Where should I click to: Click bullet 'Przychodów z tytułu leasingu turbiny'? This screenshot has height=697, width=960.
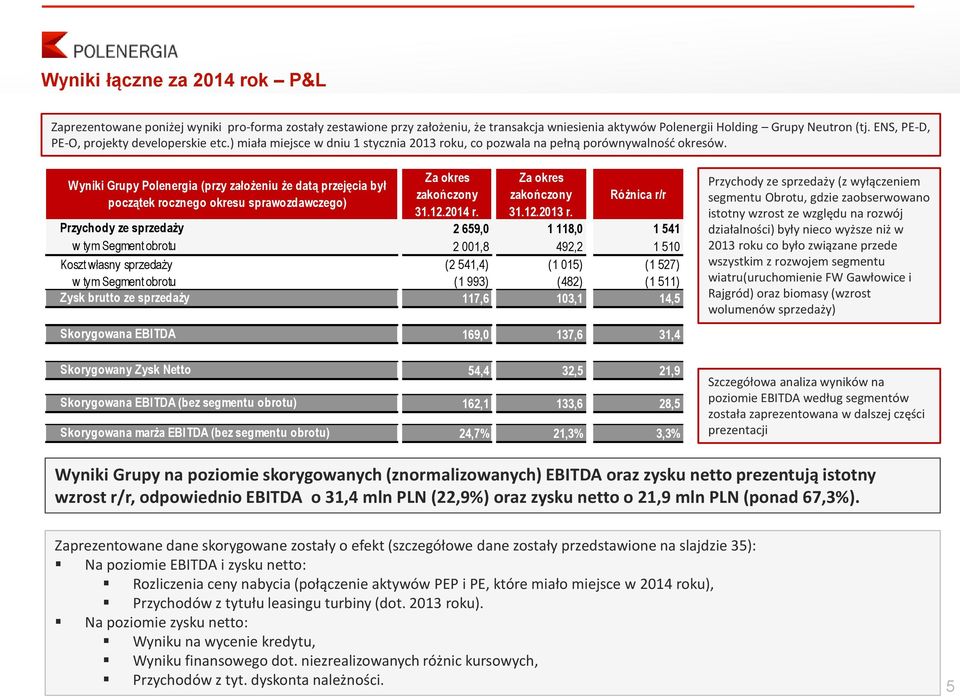pos(308,603)
